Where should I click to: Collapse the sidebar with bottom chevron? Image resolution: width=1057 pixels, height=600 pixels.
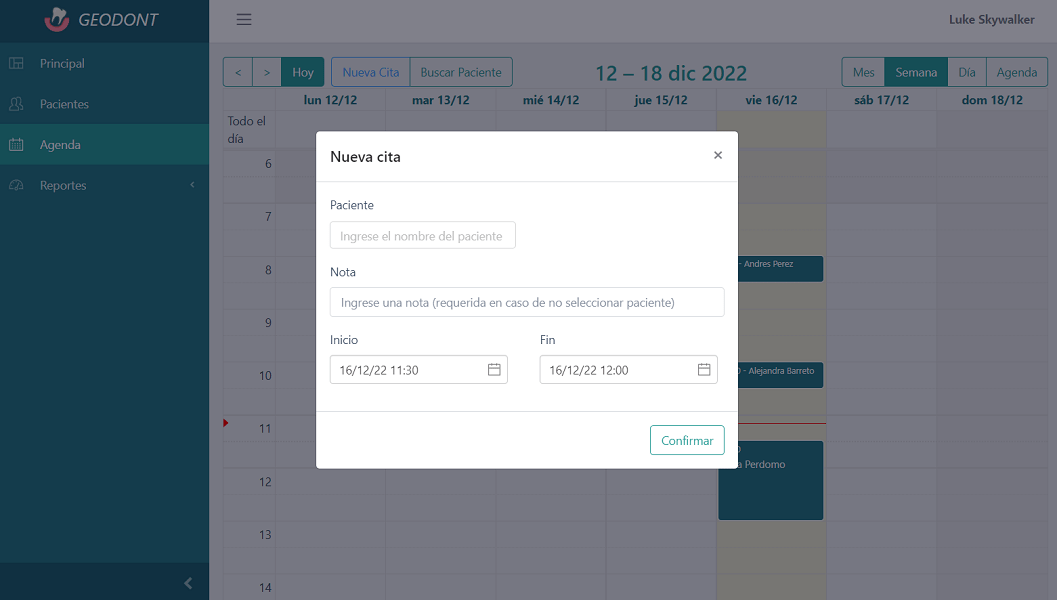[x=188, y=583]
